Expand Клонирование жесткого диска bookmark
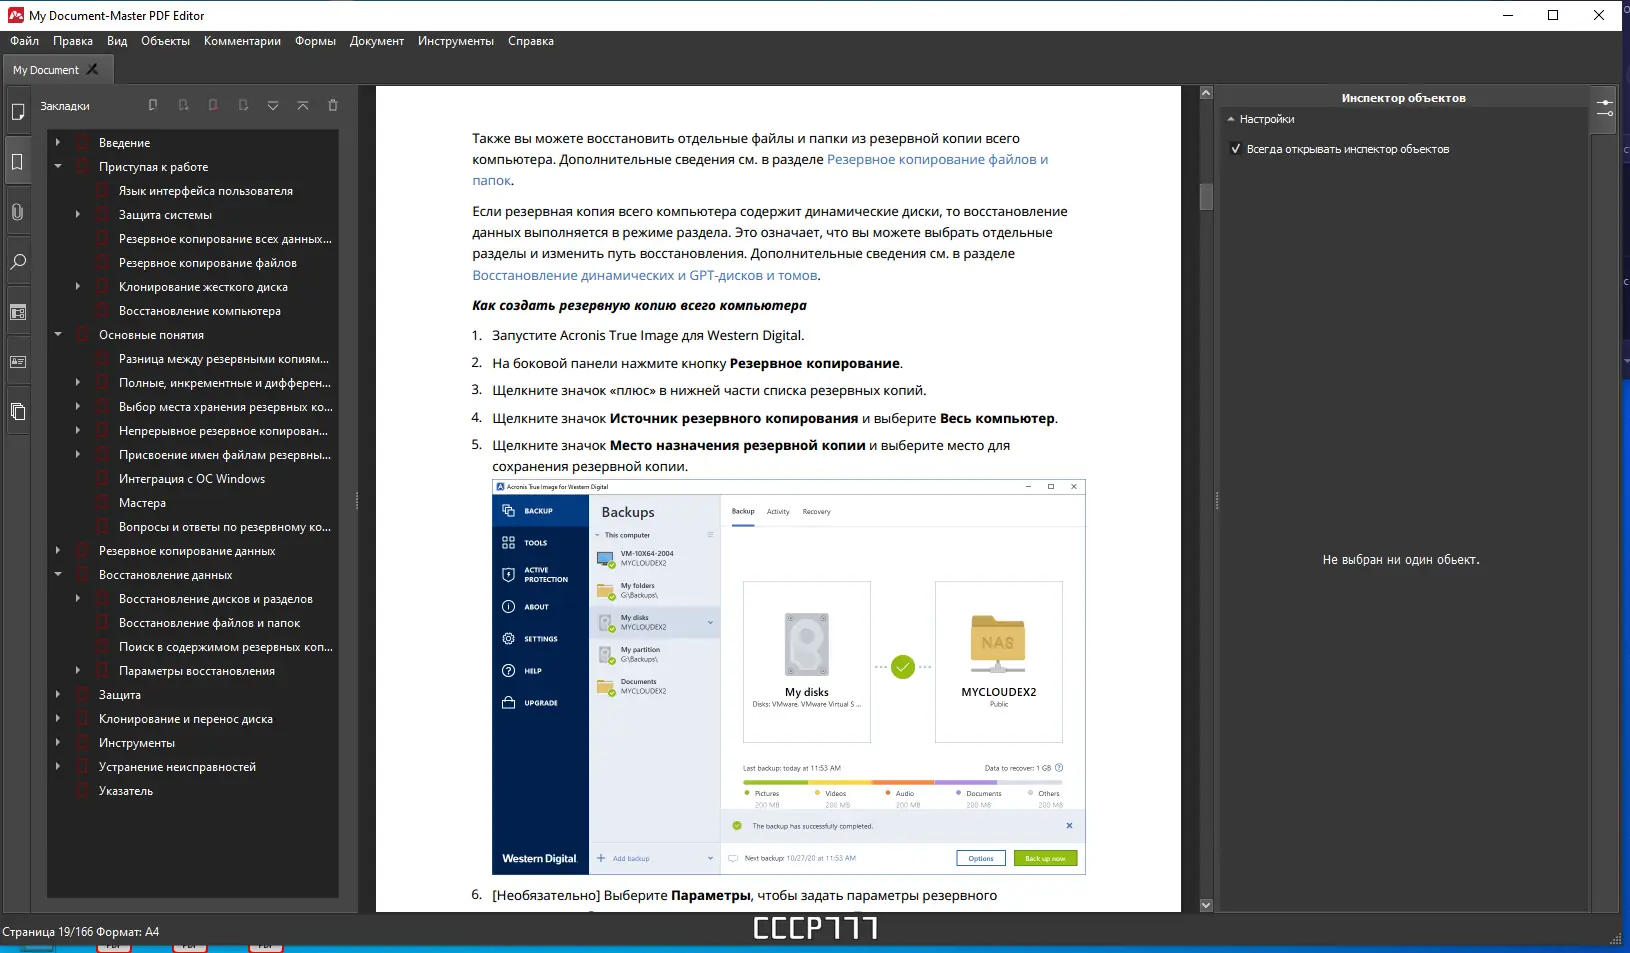This screenshot has width=1630, height=953. [78, 287]
